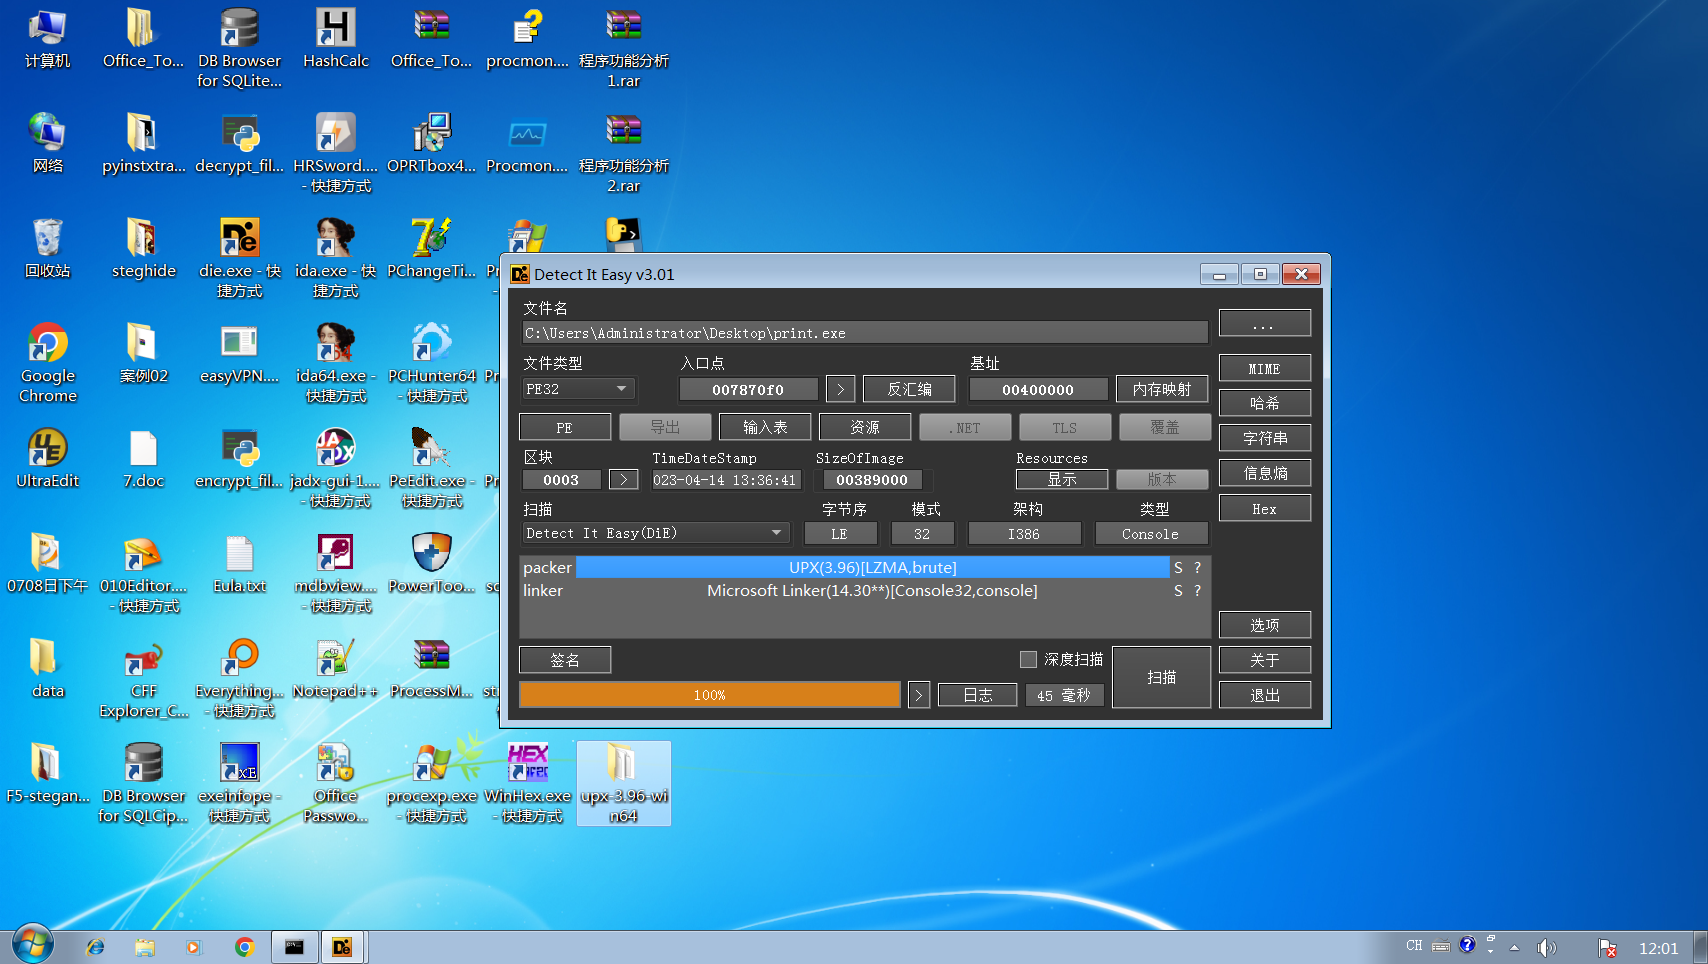Click the MIME button
Screen dimensions: 1708x964
pyautogui.click(x=1264, y=368)
